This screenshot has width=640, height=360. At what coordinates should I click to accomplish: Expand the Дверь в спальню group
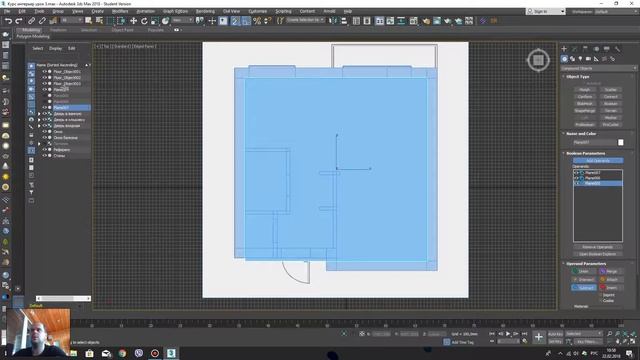[x=39, y=120]
